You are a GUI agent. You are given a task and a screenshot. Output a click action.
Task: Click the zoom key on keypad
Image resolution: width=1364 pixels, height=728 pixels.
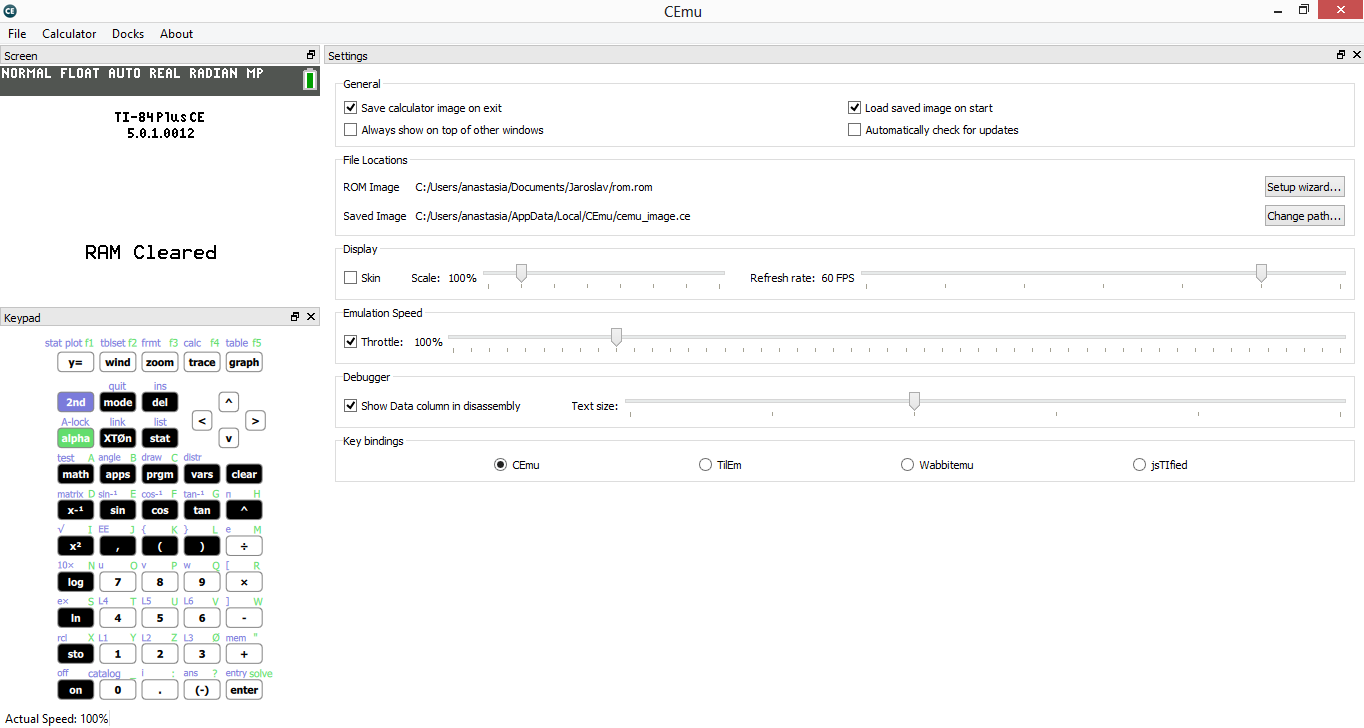tap(160, 362)
